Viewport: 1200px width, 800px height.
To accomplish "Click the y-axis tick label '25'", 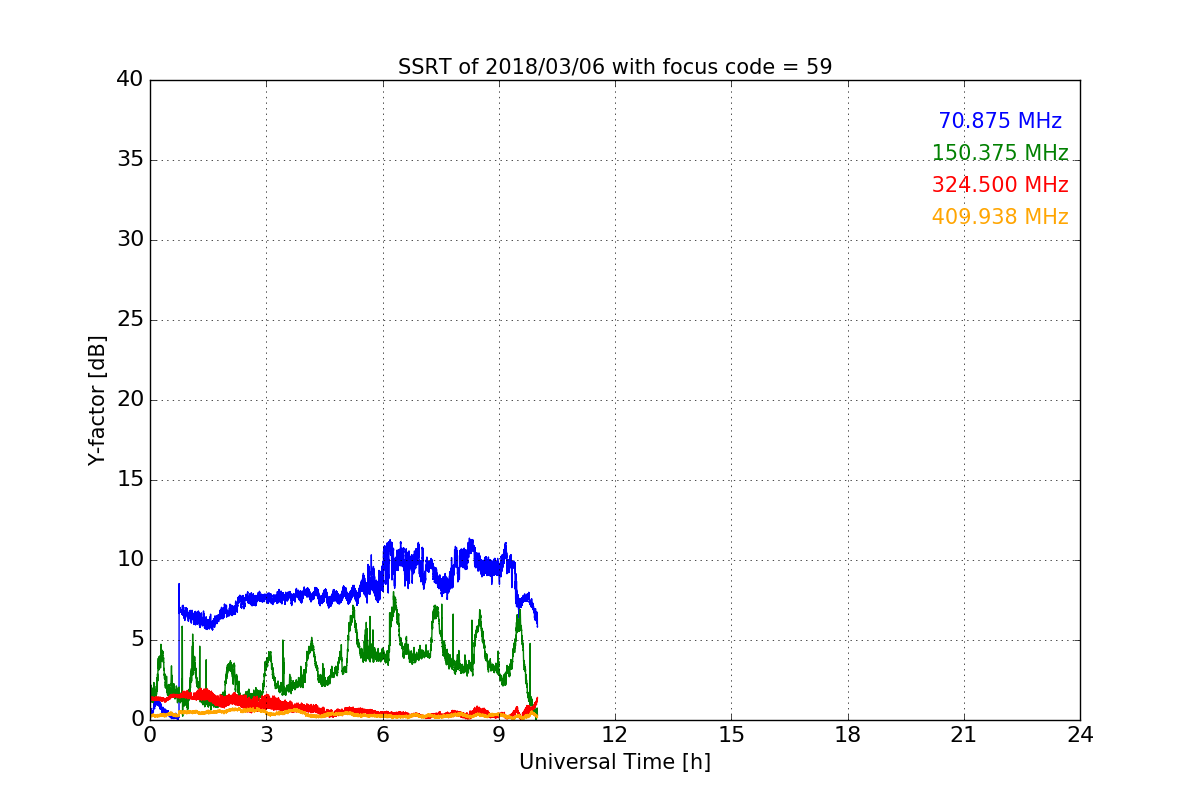I will point(130,320).
